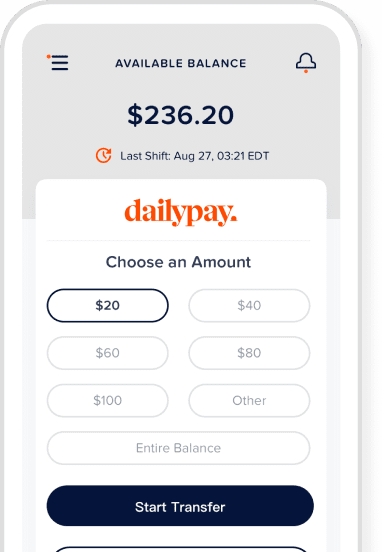Open notifications via the bell icon
382x552 pixels.
[x=306, y=62]
